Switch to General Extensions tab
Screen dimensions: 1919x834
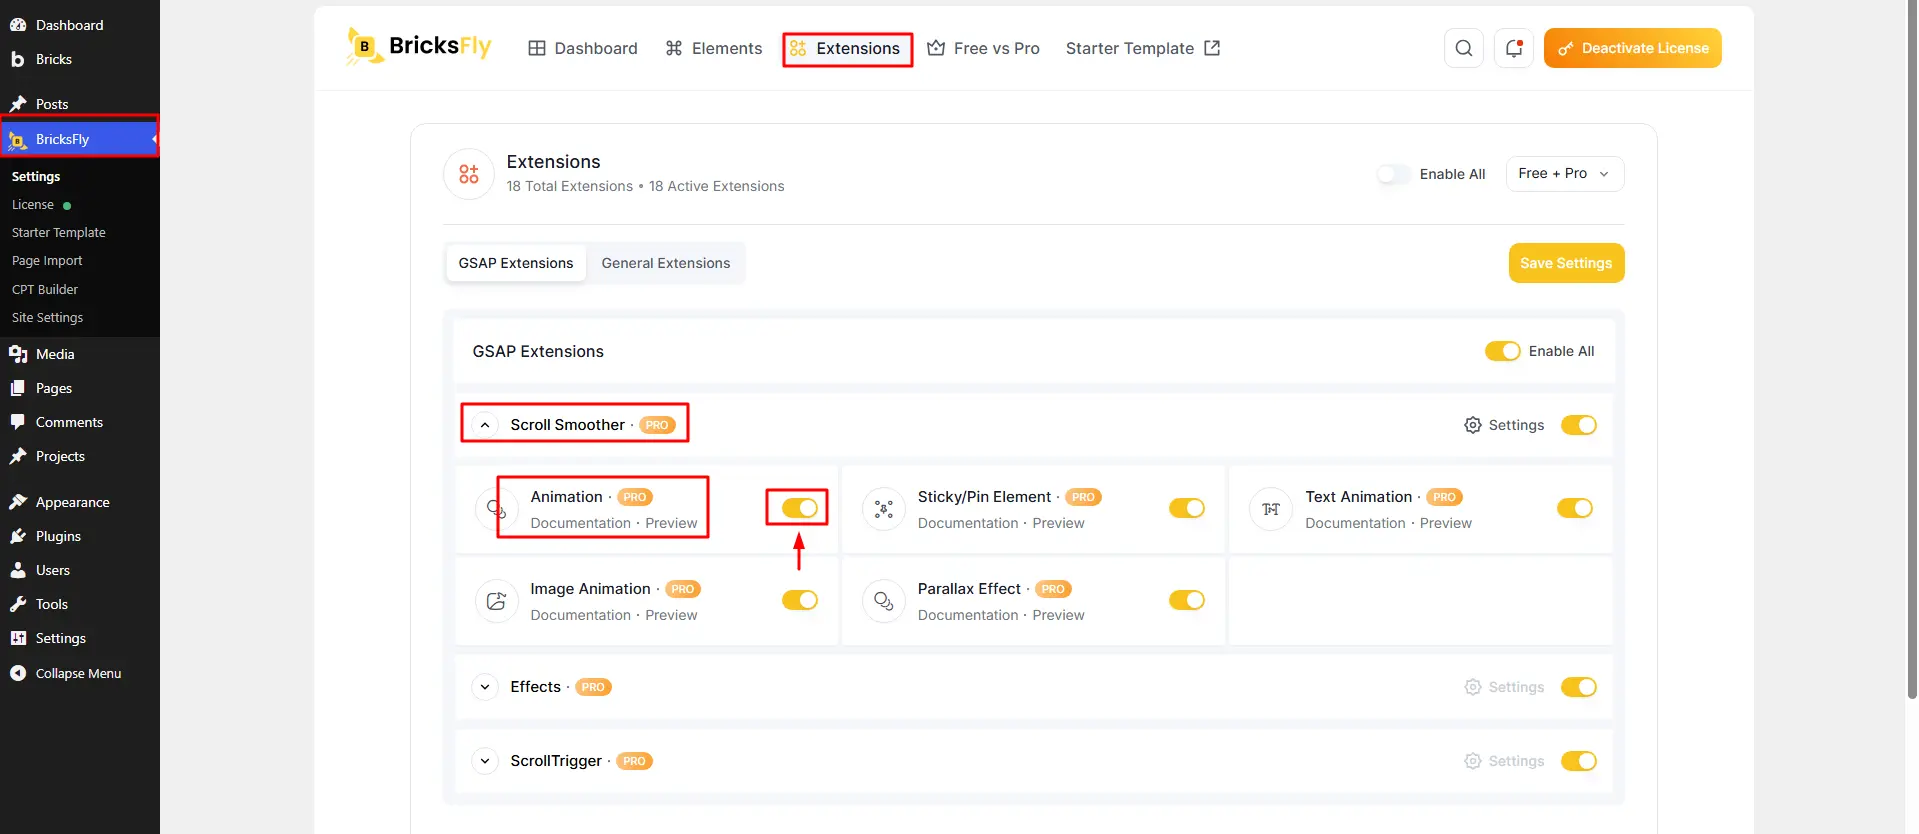[666, 263]
